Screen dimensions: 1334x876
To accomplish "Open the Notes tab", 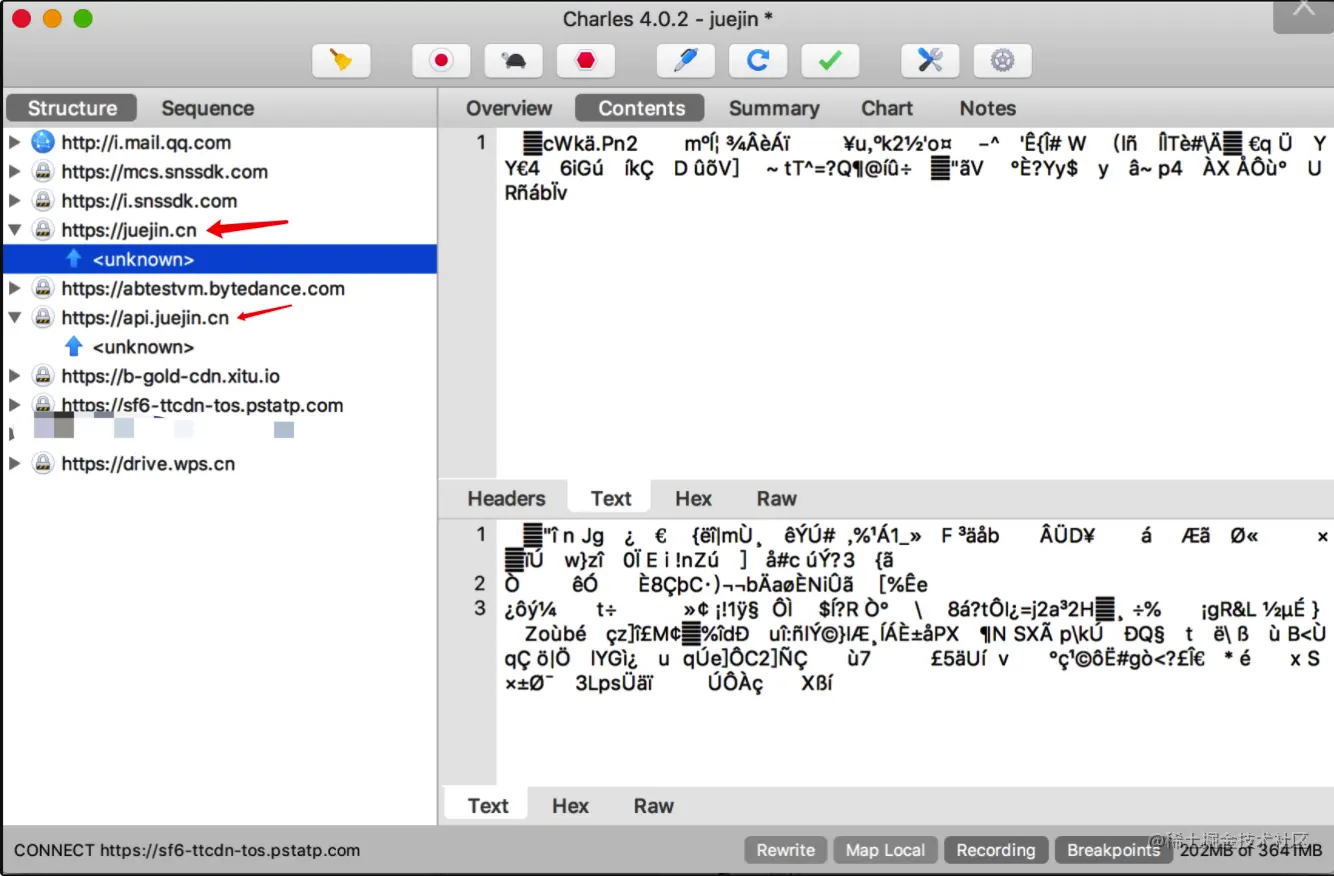I will [988, 108].
